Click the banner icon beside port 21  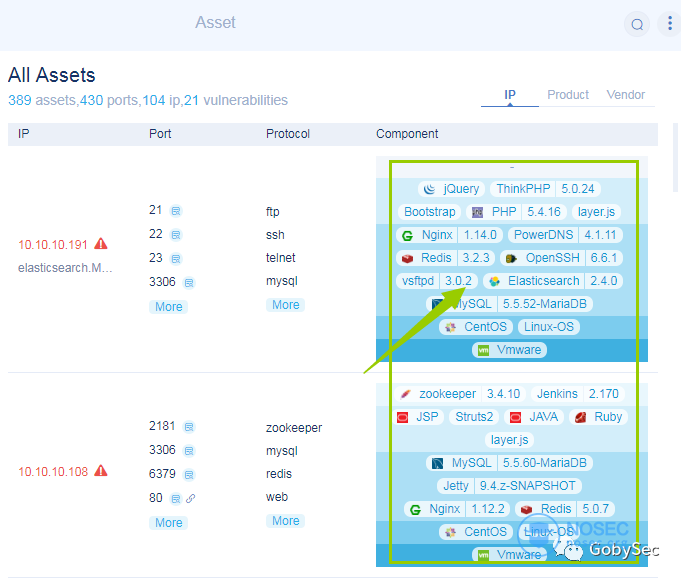click(x=175, y=211)
